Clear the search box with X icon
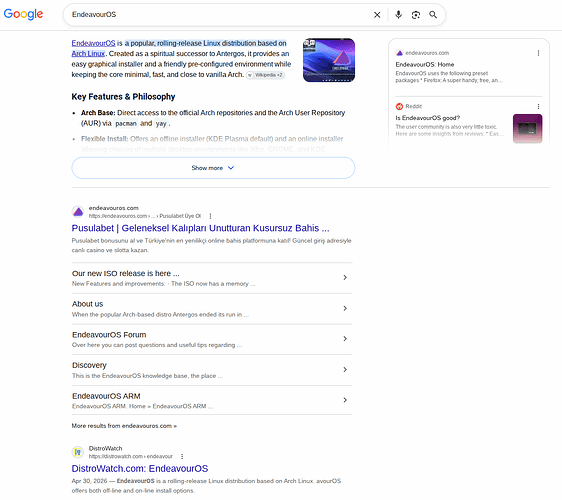Image resolution: width=562 pixels, height=500 pixels. [377, 15]
